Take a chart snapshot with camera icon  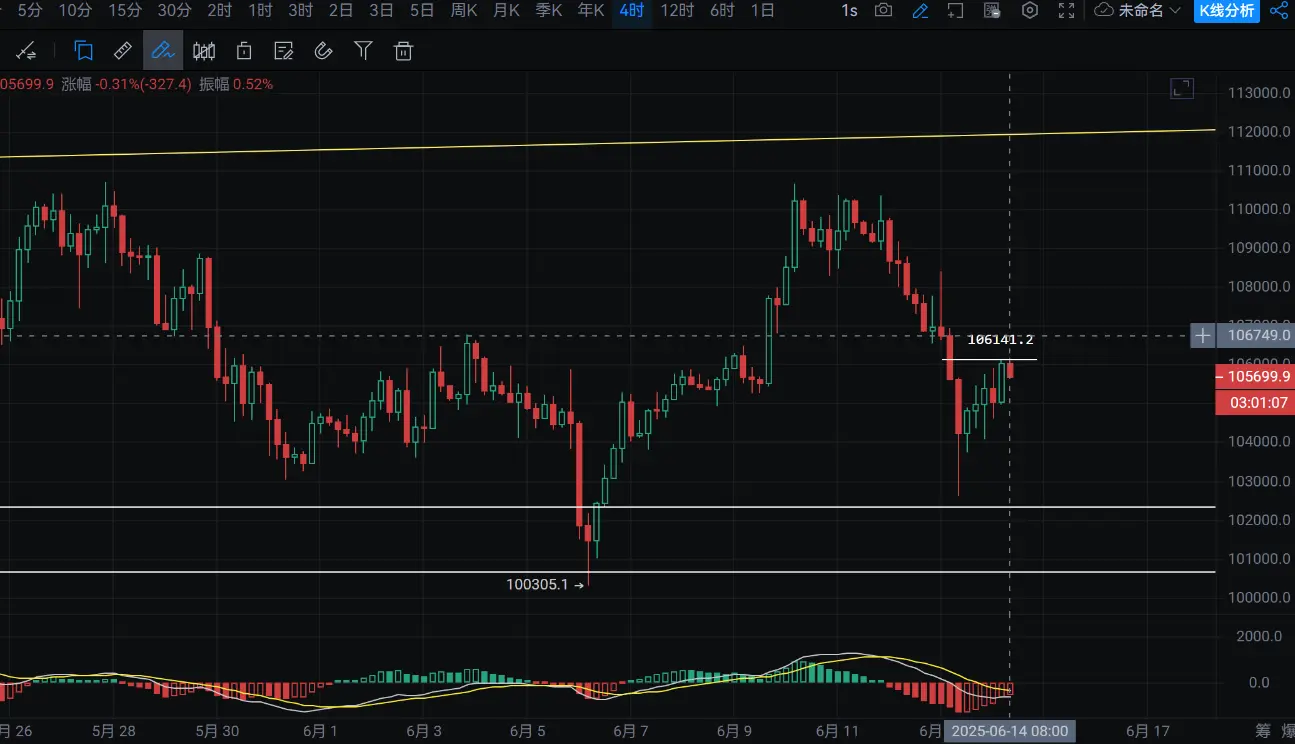pyautogui.click(x=883, y=11)
